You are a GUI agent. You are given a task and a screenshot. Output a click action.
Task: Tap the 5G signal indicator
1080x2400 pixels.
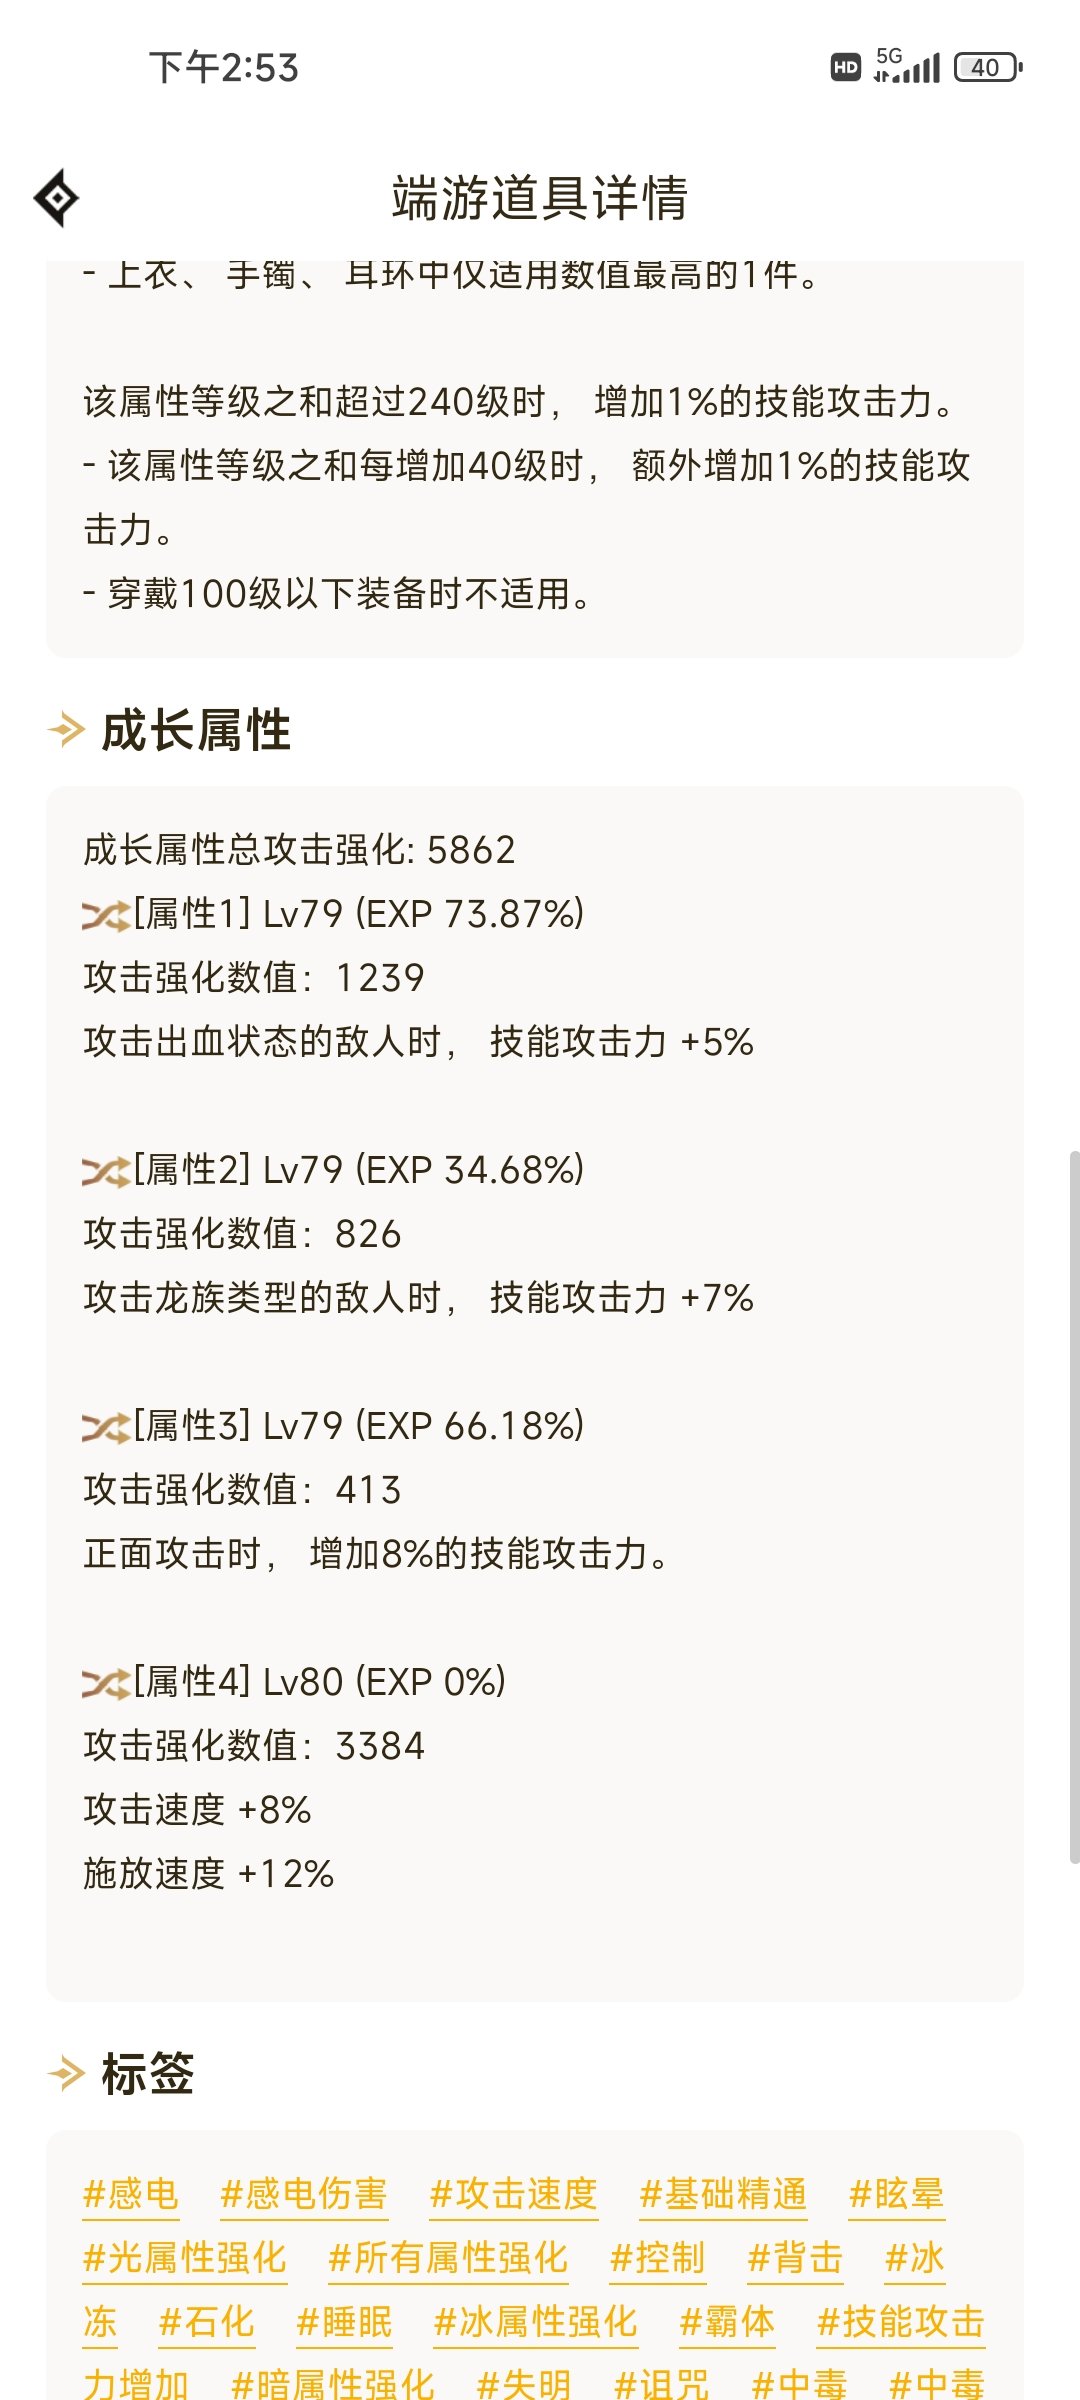pyautogui.click(x=906, y=66)
